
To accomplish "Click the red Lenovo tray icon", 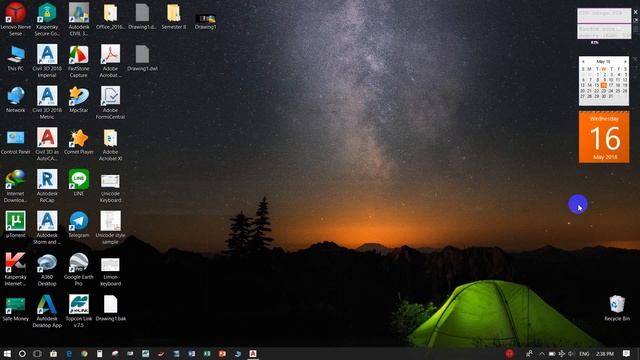I will [509, 353].
